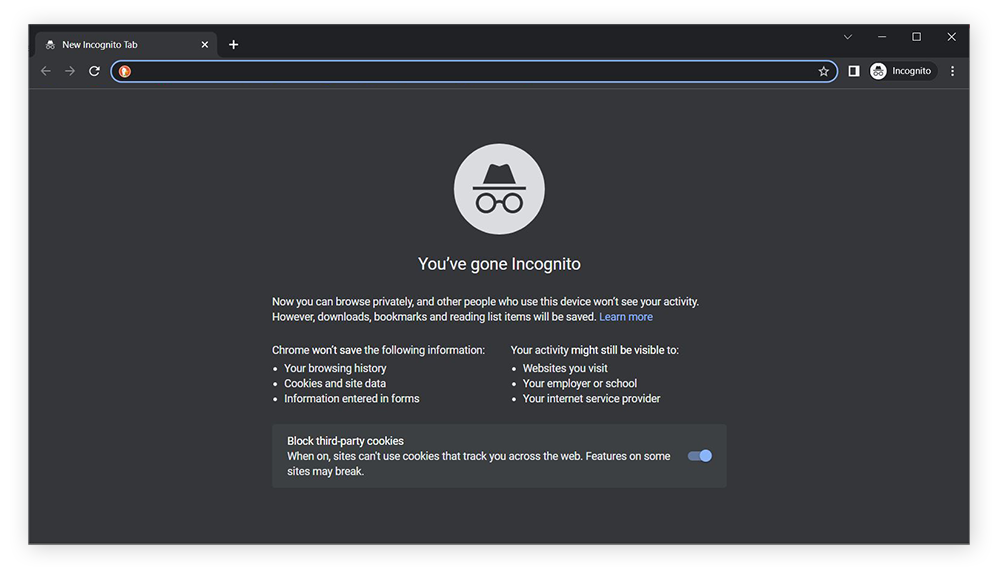Follow the Learn more link

click(x=625, y=317)
